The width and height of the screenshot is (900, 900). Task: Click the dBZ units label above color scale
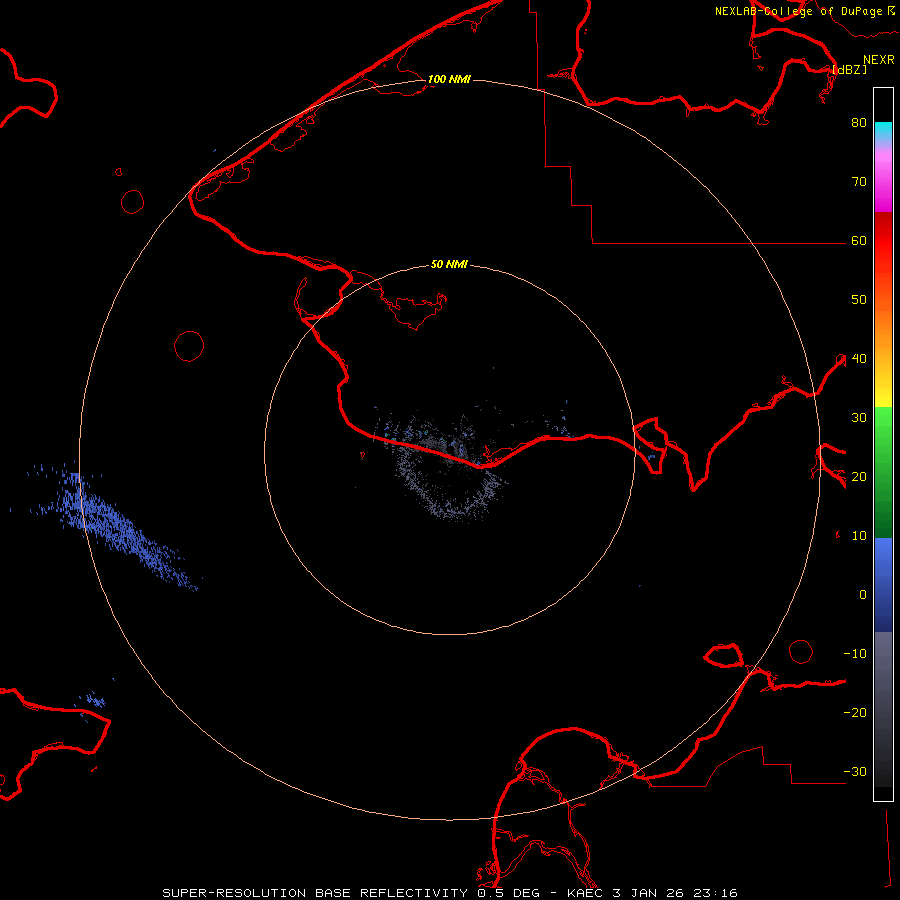[x=850, y=70]
